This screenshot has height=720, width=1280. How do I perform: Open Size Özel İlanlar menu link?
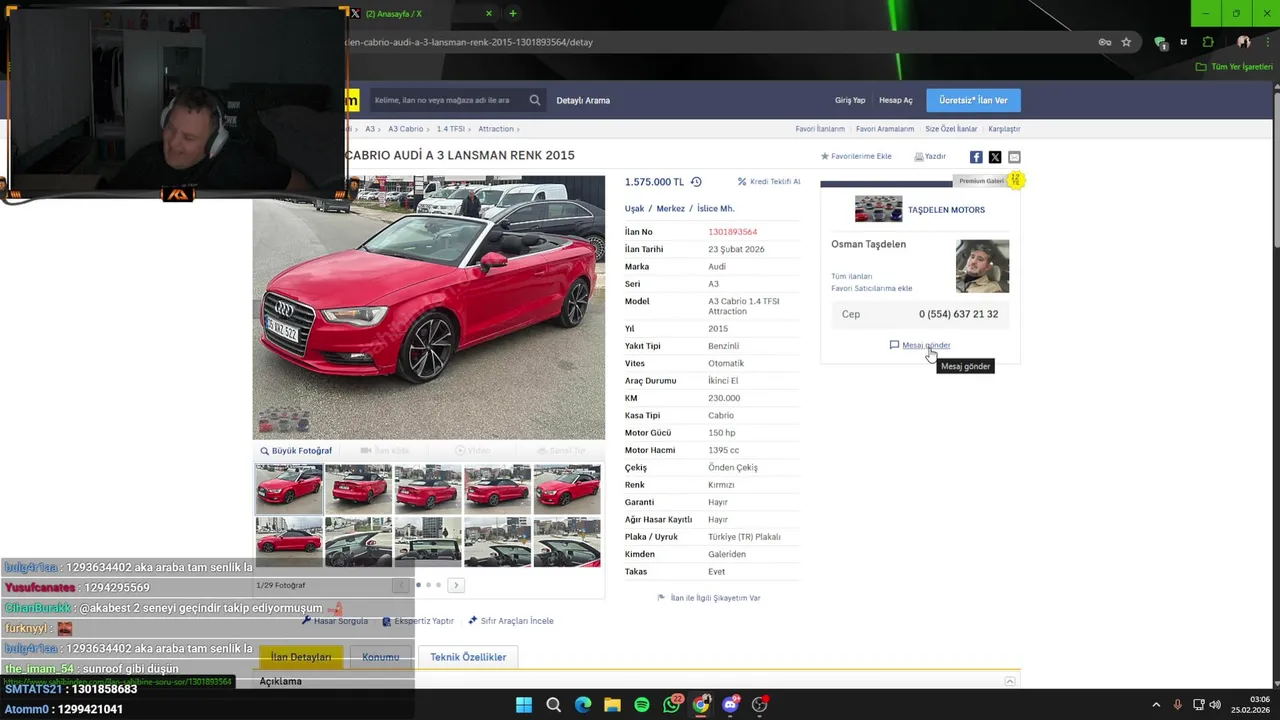click(951, 129)
